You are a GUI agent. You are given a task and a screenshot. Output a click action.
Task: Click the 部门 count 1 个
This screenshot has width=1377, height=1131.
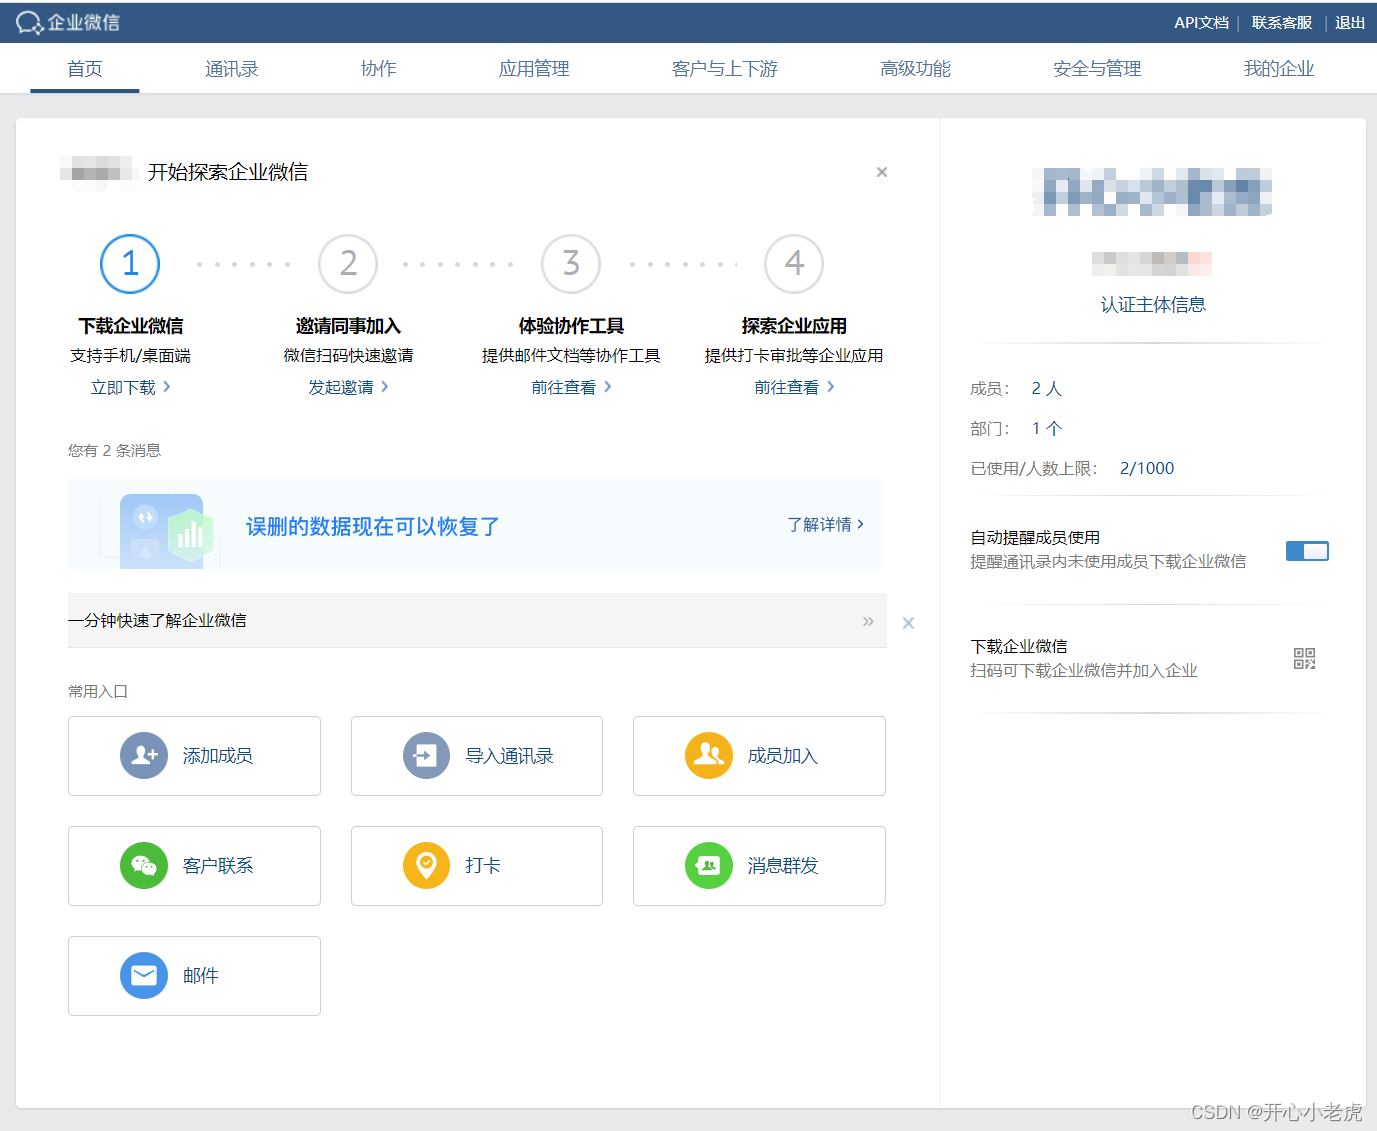[1047, 428]
